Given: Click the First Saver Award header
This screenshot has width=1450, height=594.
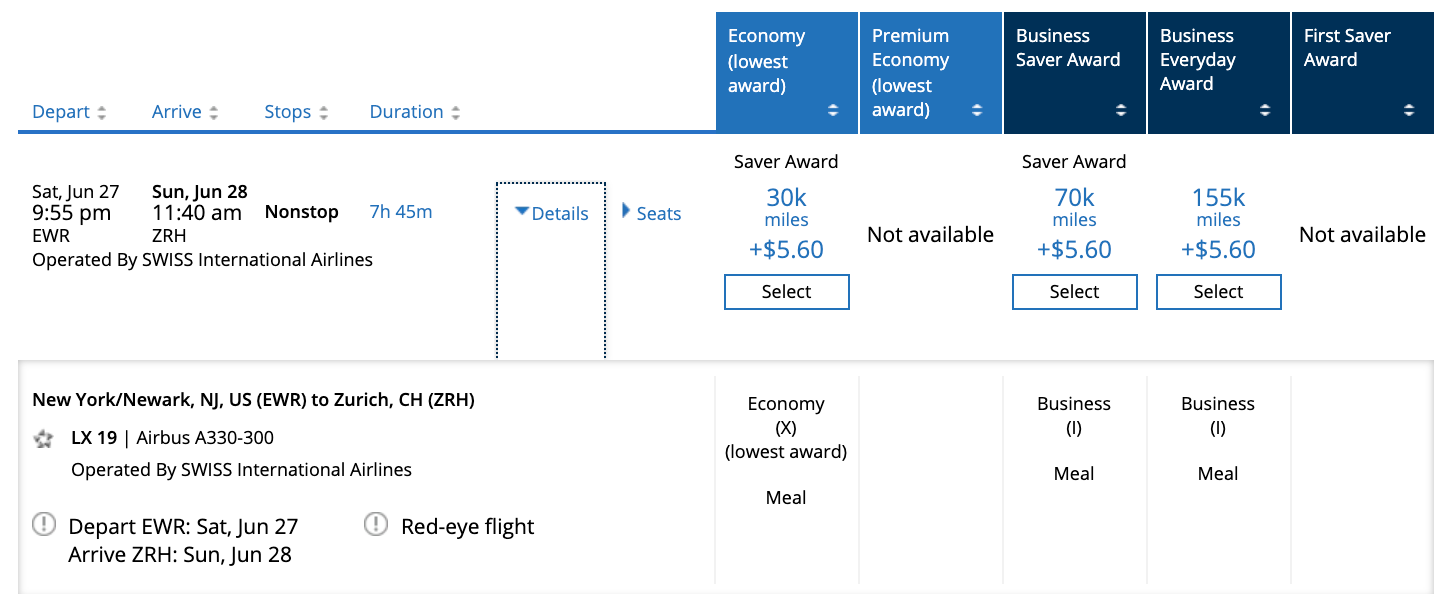Looking at the screenshot, I should coord(1347,48).
